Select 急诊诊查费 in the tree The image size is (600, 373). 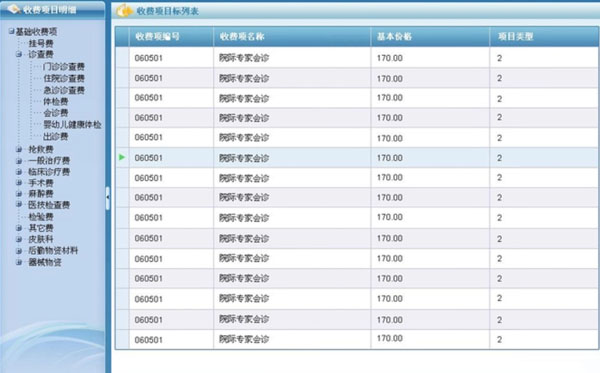64,90
